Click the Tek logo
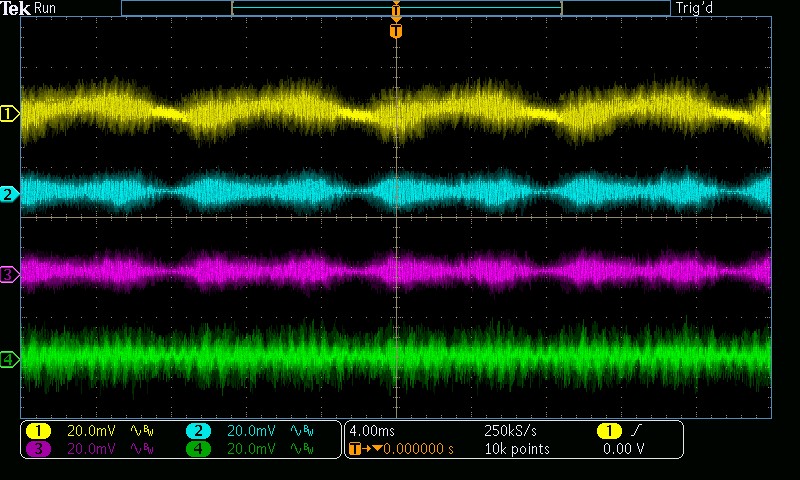This screenshot has height=480, width=800. click(15, 8)
